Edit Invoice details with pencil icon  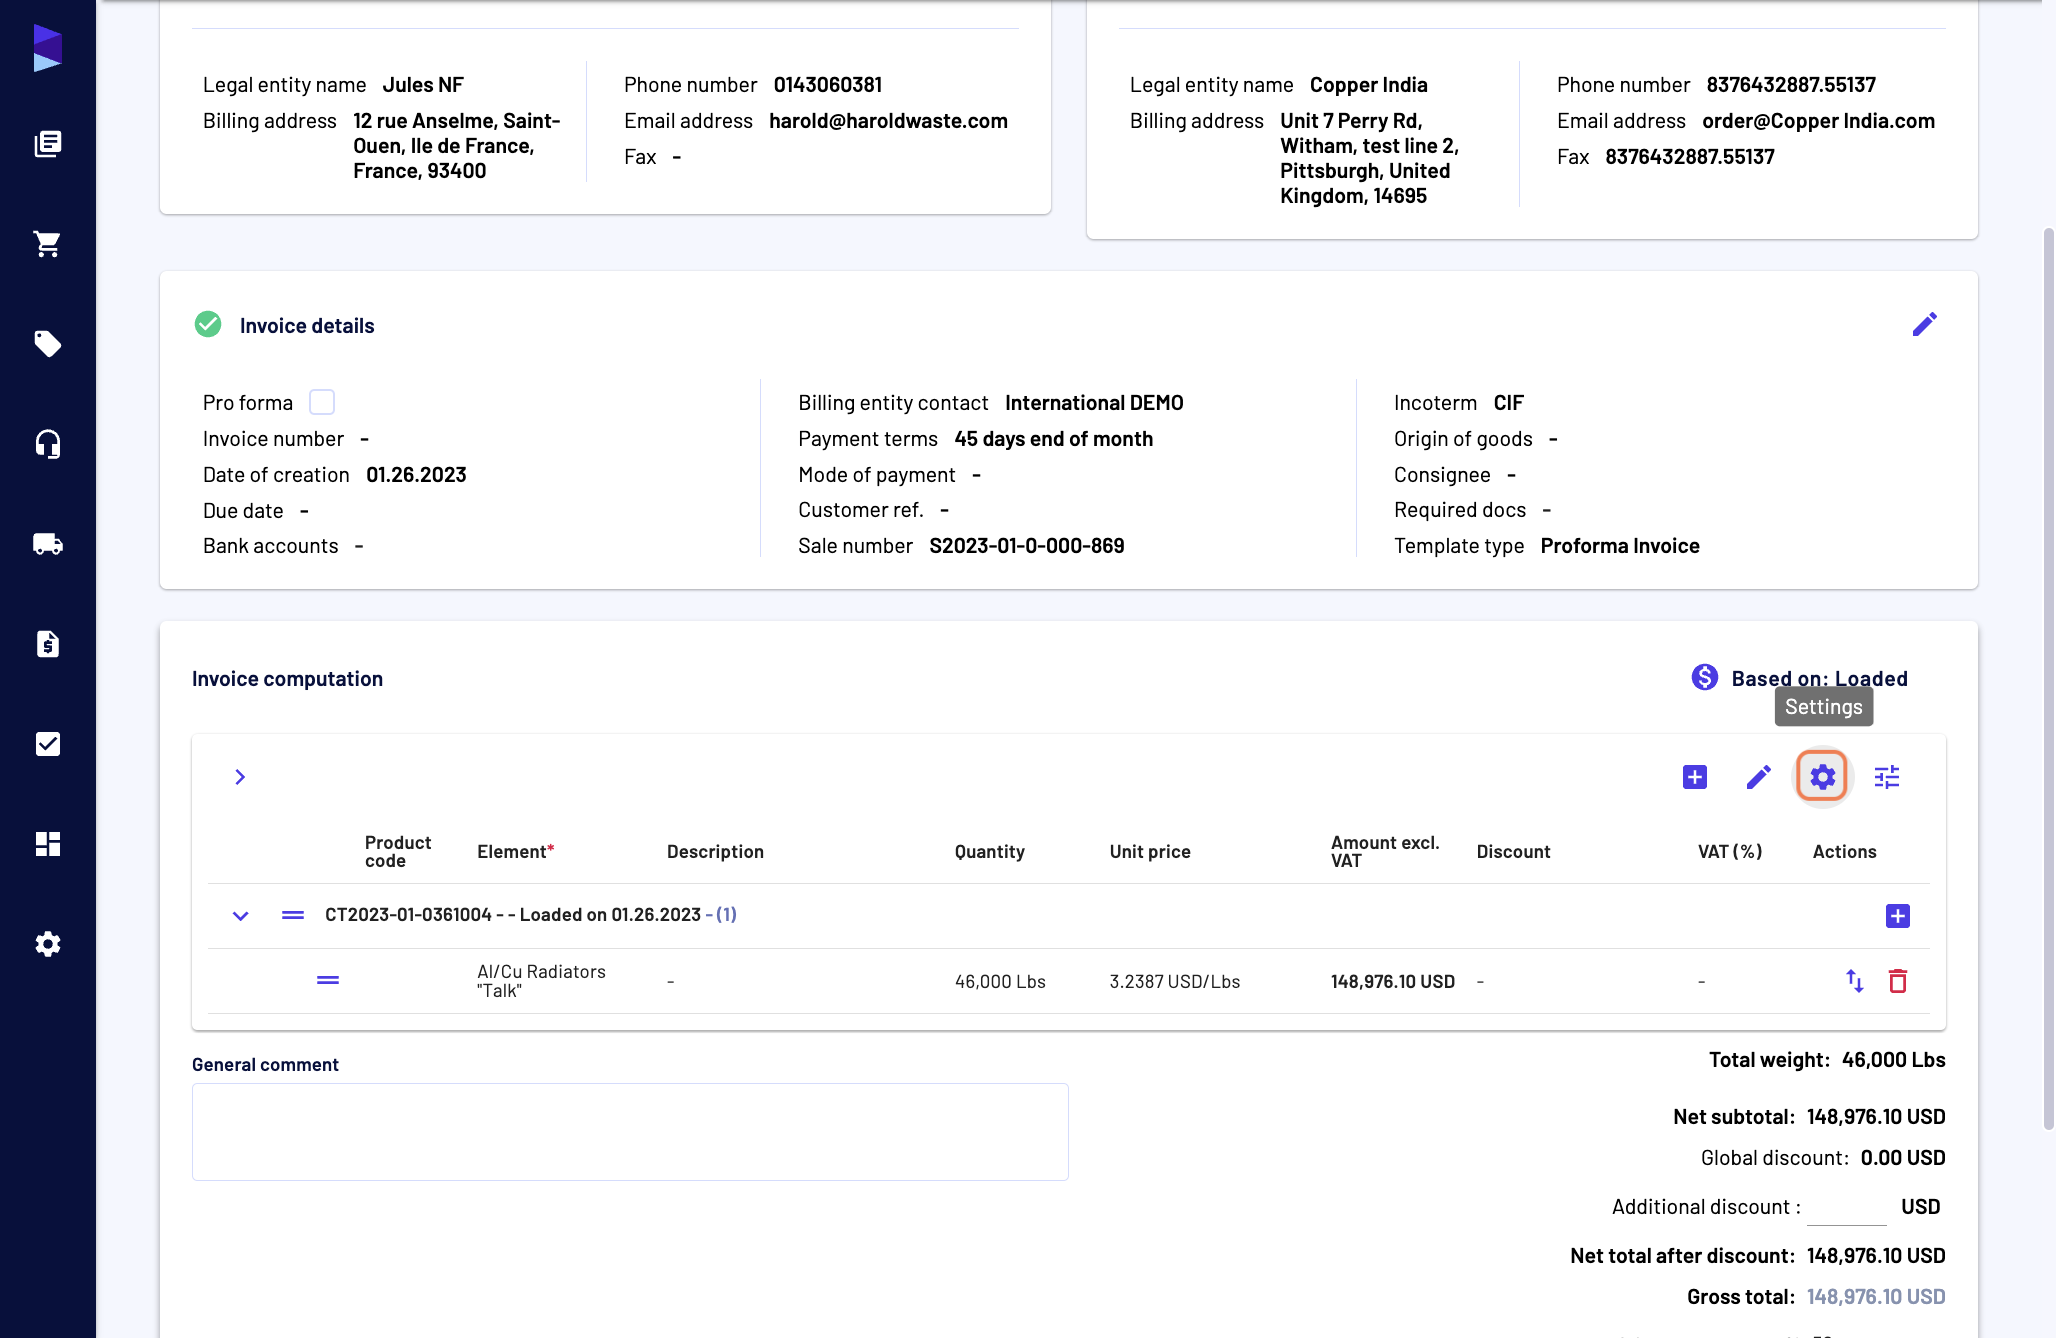tap(1924, 324)
